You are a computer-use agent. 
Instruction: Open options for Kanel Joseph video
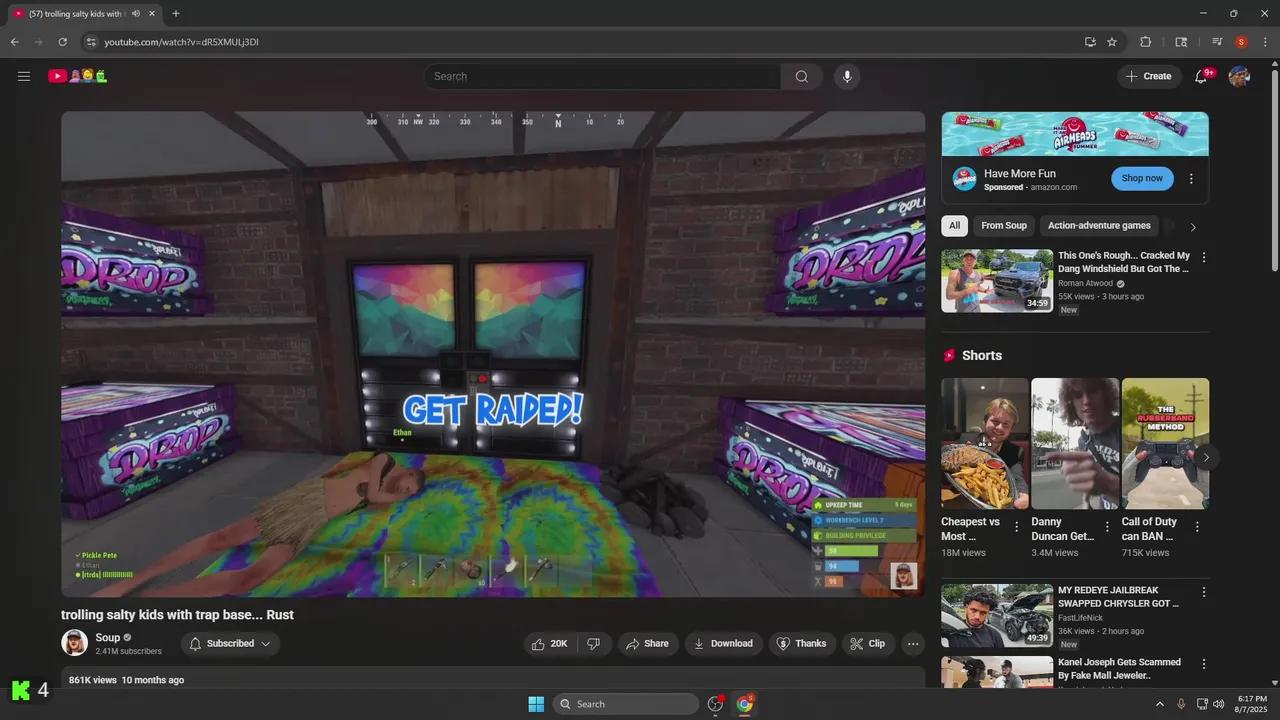coord(1204,664)
